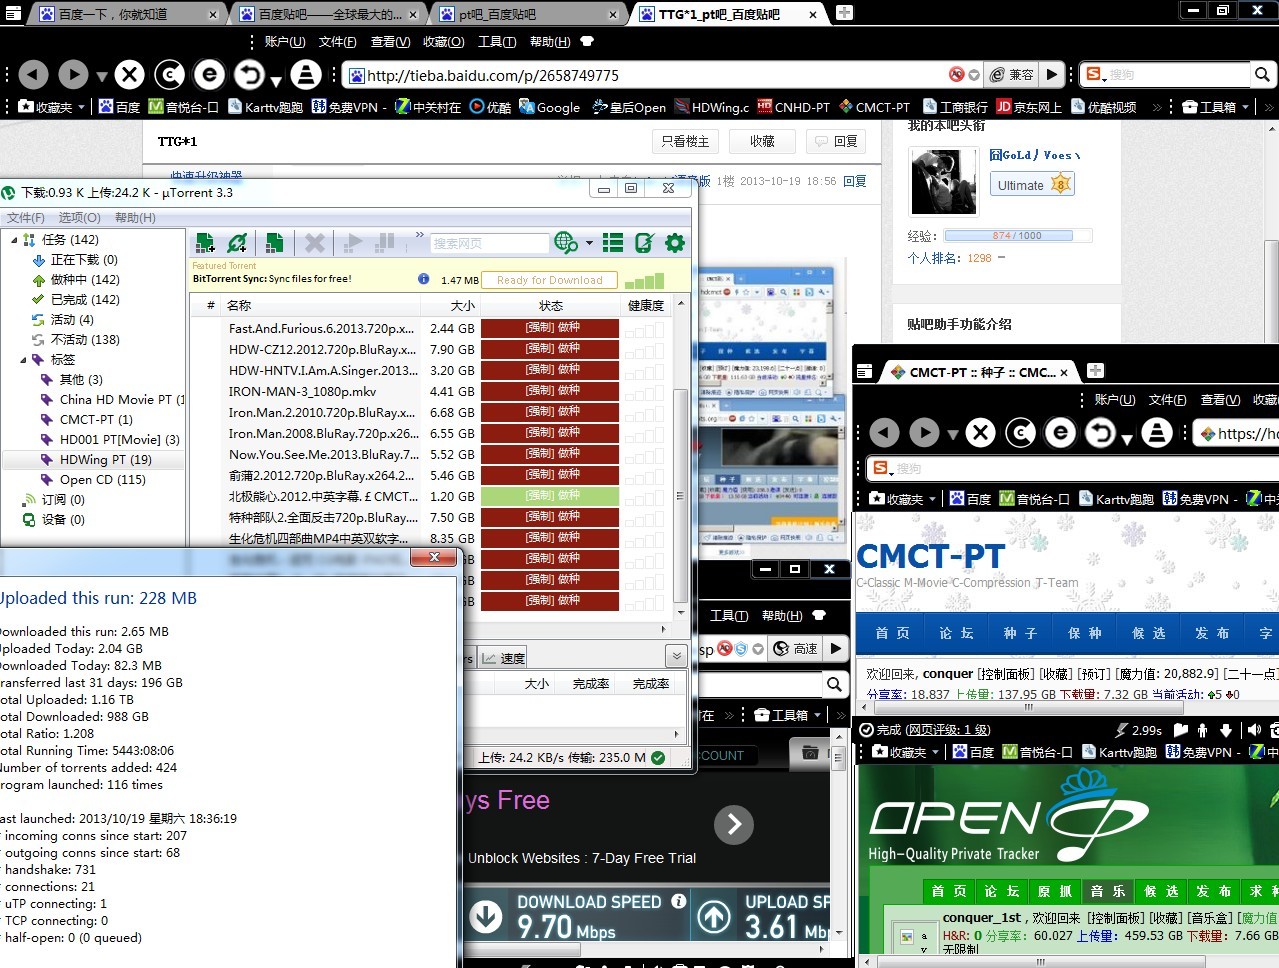1279x968 pixels.
Task: Stop page loading with X button in tieba browser
Action: coord(129,74)
